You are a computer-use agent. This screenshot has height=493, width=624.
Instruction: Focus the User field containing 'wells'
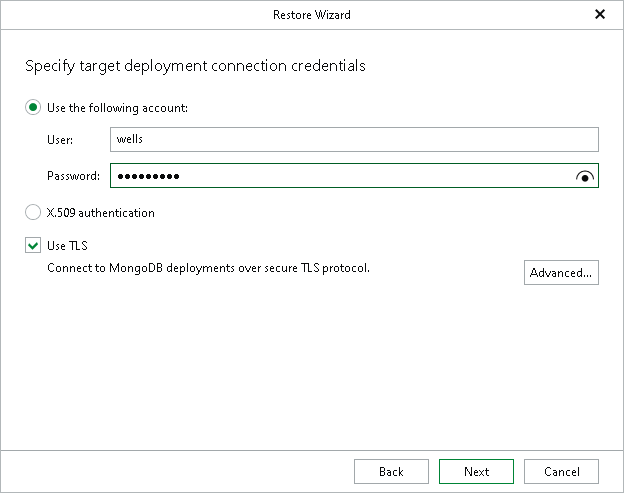click(354, 140)
